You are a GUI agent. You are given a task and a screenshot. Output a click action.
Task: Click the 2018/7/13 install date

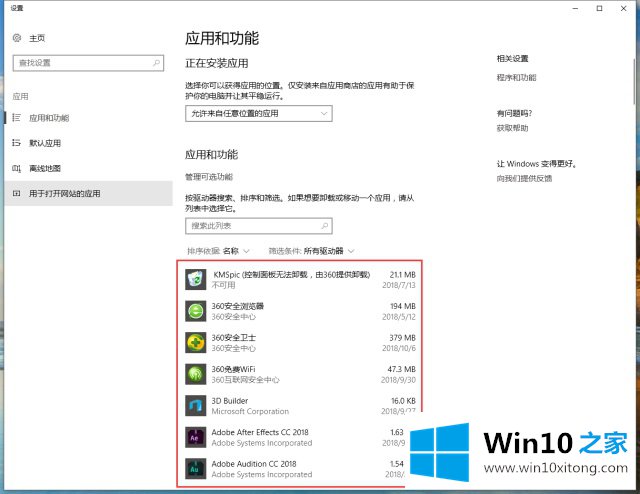click(399, 285)
